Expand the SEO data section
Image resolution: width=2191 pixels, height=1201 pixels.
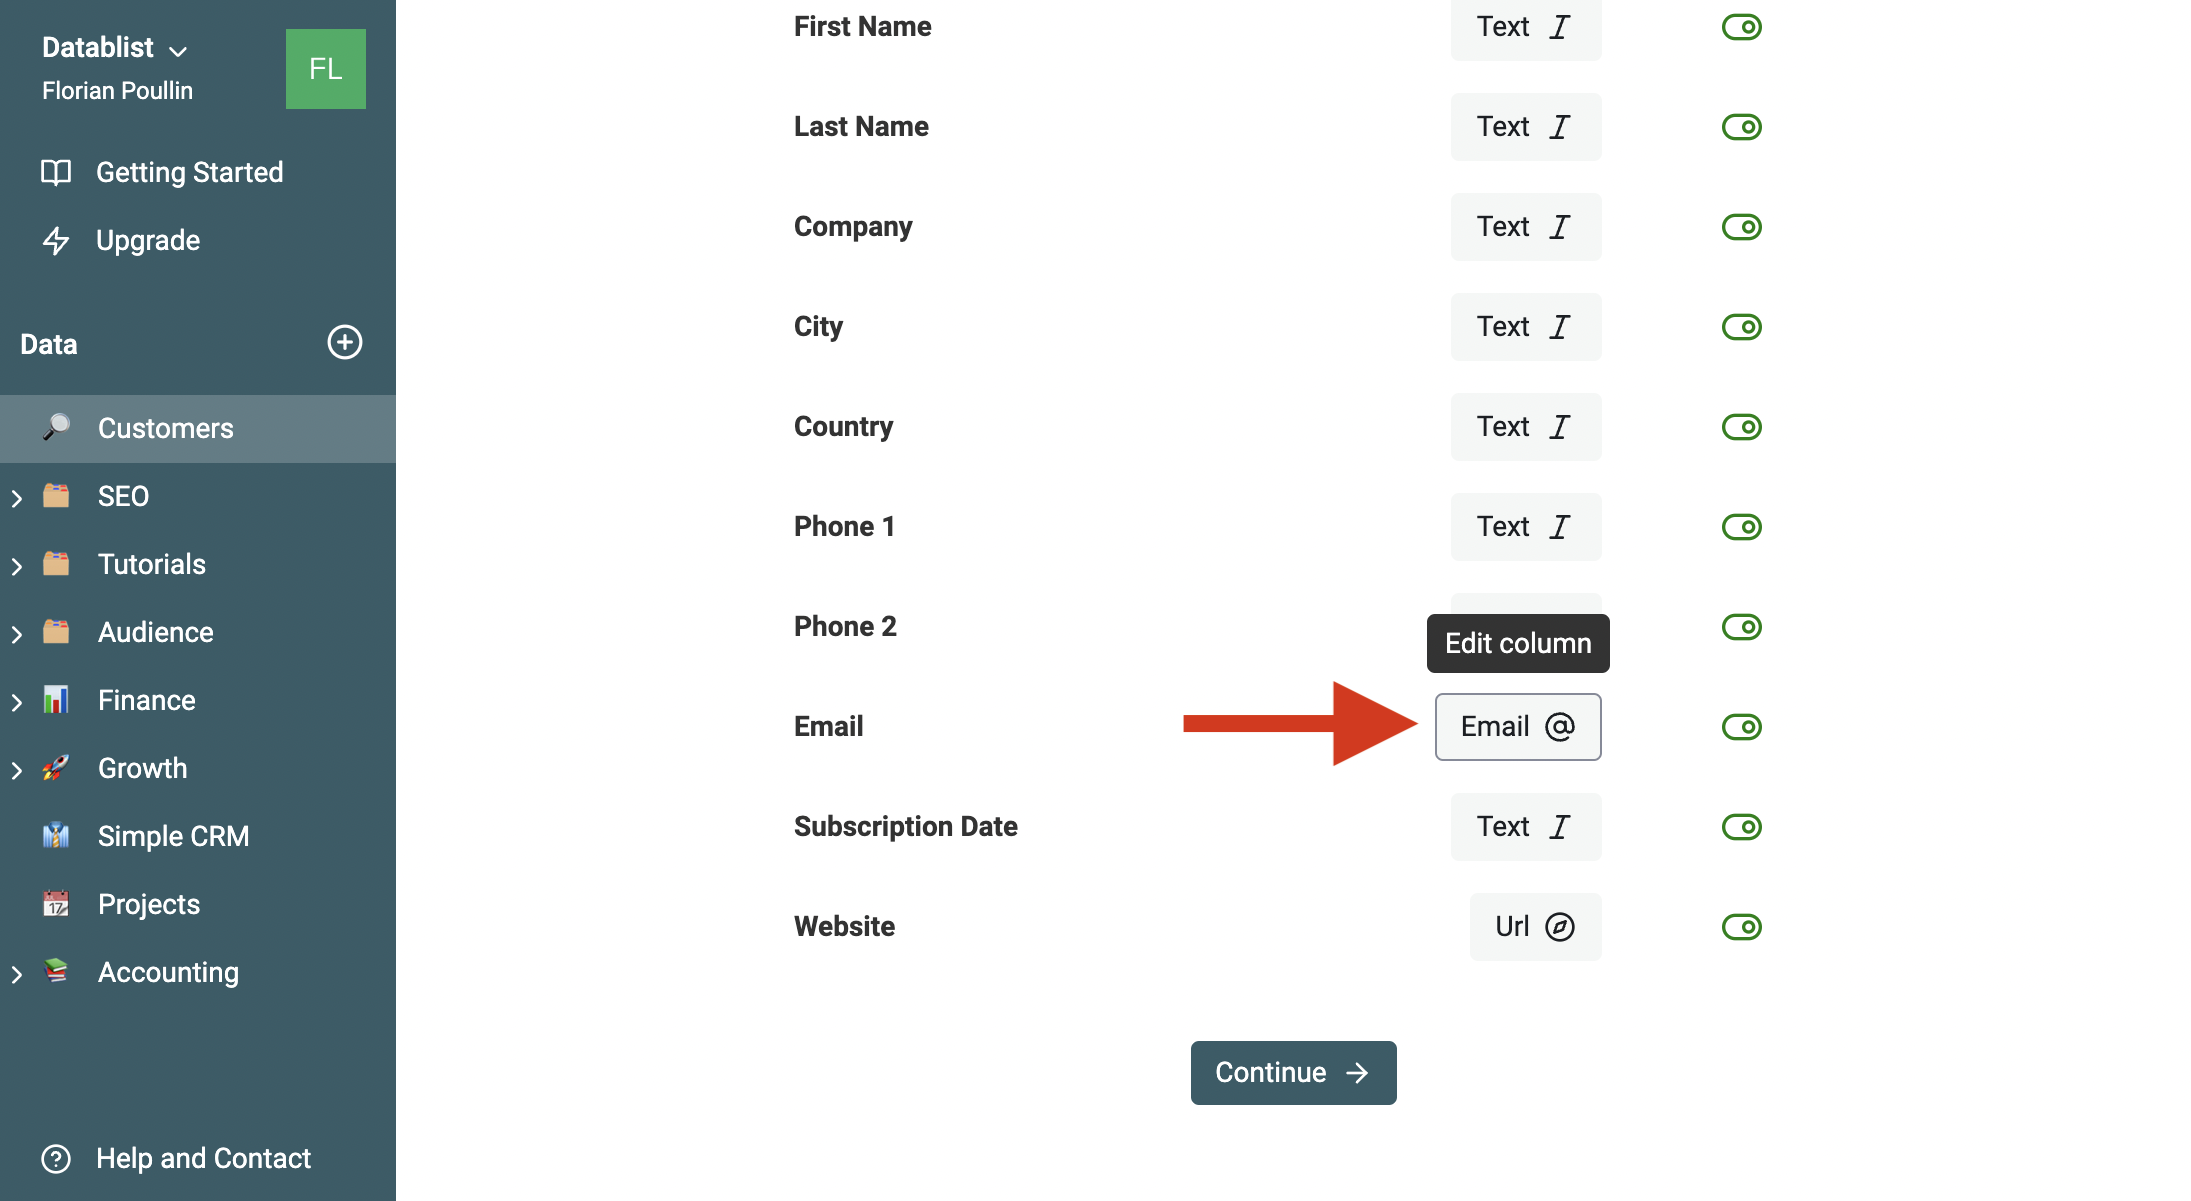[18, 495]
